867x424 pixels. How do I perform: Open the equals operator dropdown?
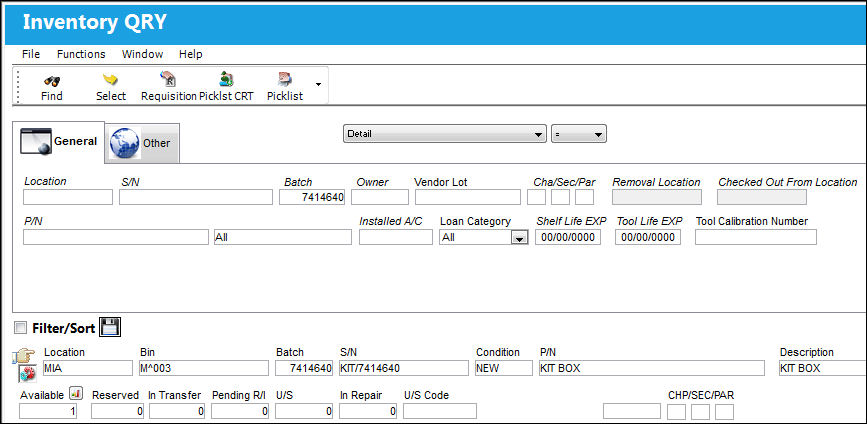tap(578, 134)
